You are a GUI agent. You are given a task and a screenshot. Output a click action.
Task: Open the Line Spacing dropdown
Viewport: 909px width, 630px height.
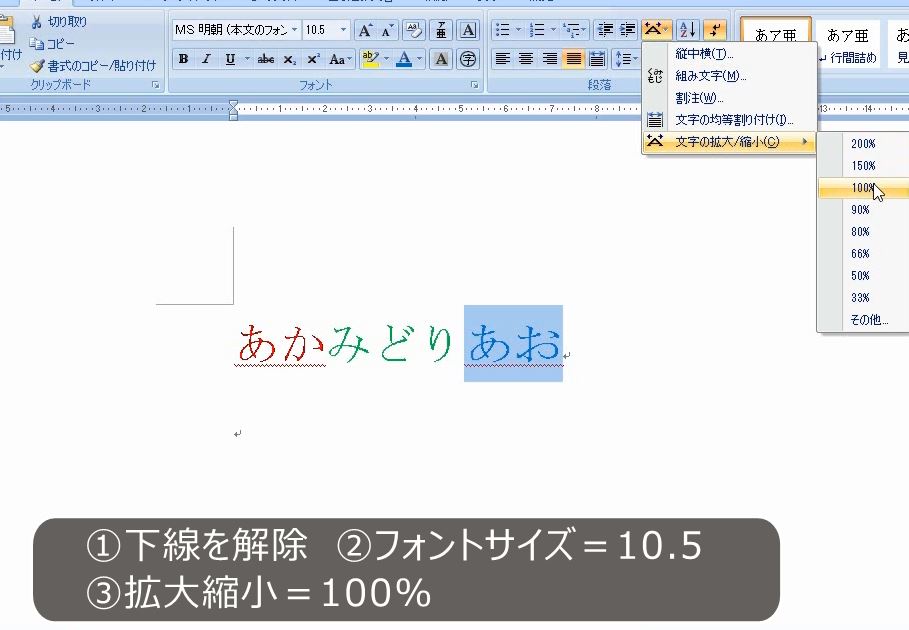tap(626, 59)
